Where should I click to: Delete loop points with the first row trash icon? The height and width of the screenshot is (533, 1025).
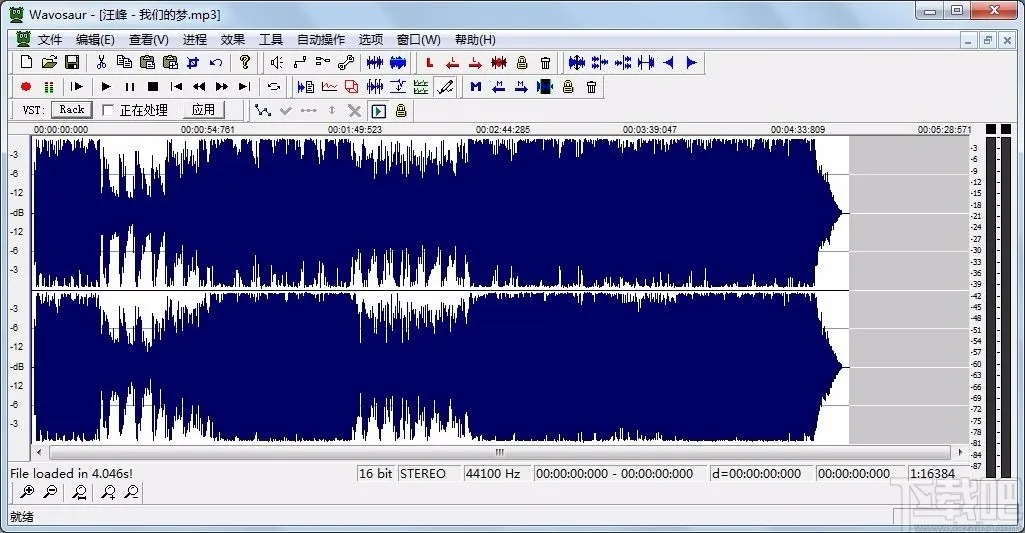[x=545, y=63]
